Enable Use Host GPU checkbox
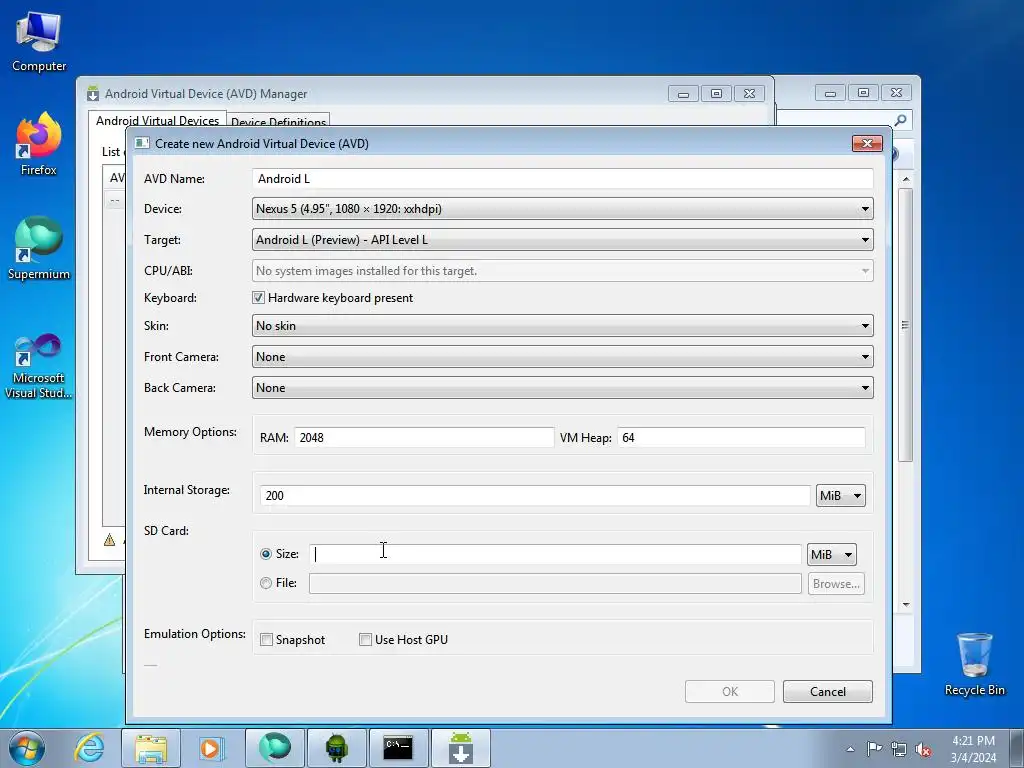 (366, 640)
